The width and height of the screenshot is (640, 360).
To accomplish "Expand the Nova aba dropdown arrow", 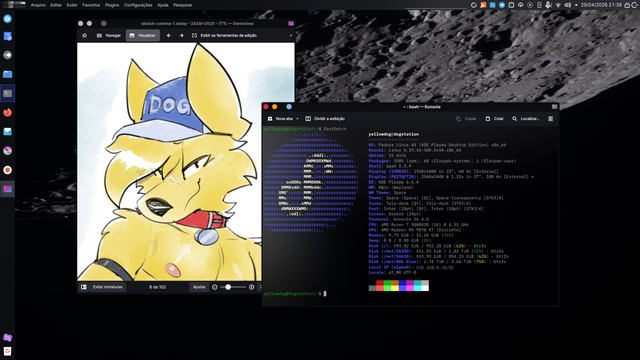I will pyautogui.click(x=297, y=119).
